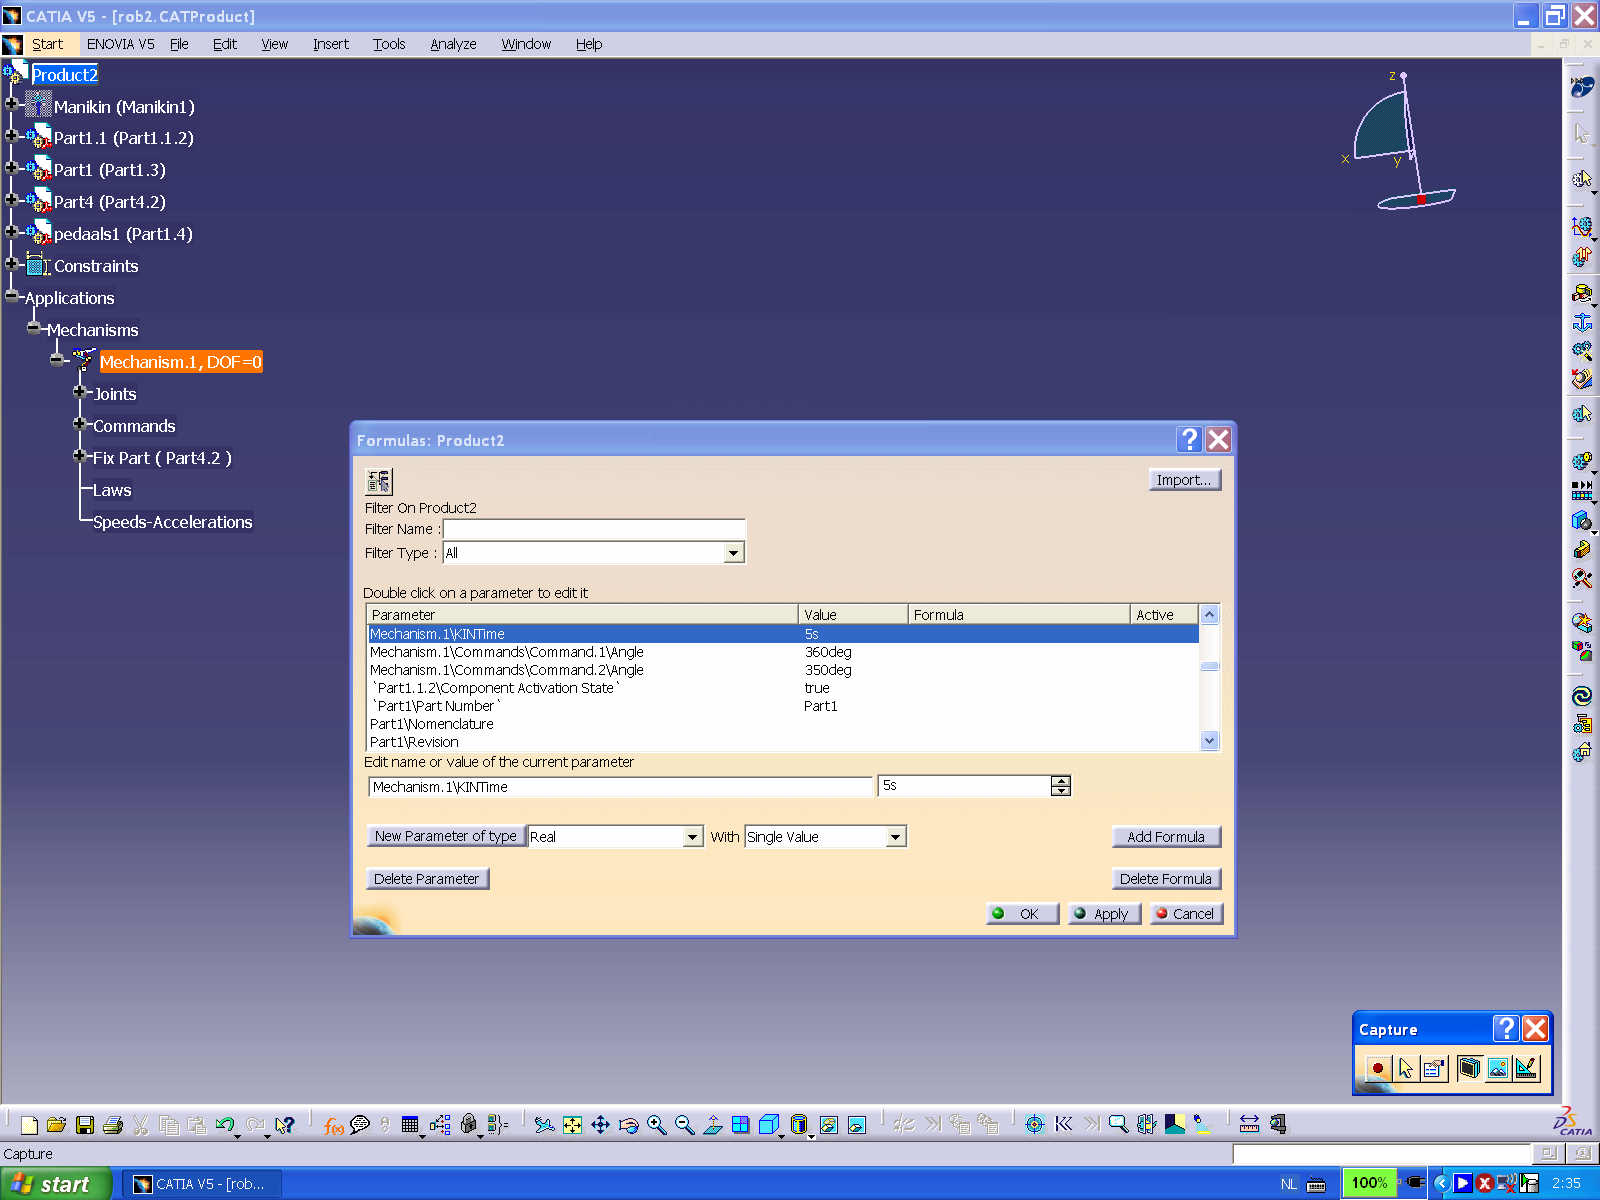Activate the What's This help pointer icon
Viewport: 1600px width, 1200px height.
click(x=285, y=1125)
